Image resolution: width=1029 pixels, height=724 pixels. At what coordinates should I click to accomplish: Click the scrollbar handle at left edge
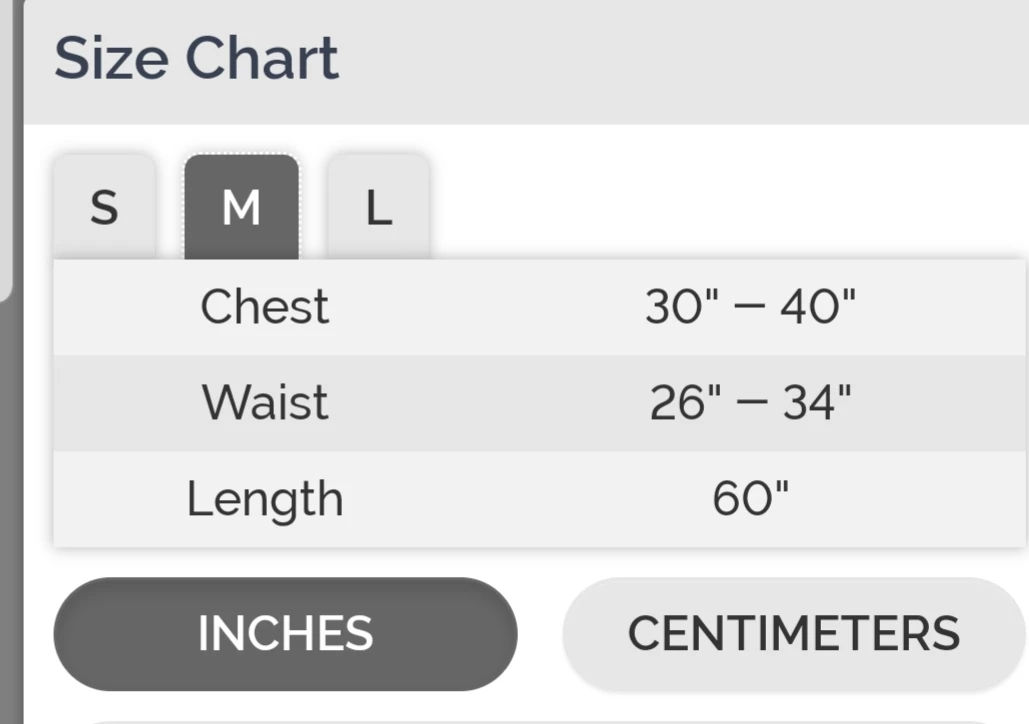pyautogui.click(x=5, y=150)
